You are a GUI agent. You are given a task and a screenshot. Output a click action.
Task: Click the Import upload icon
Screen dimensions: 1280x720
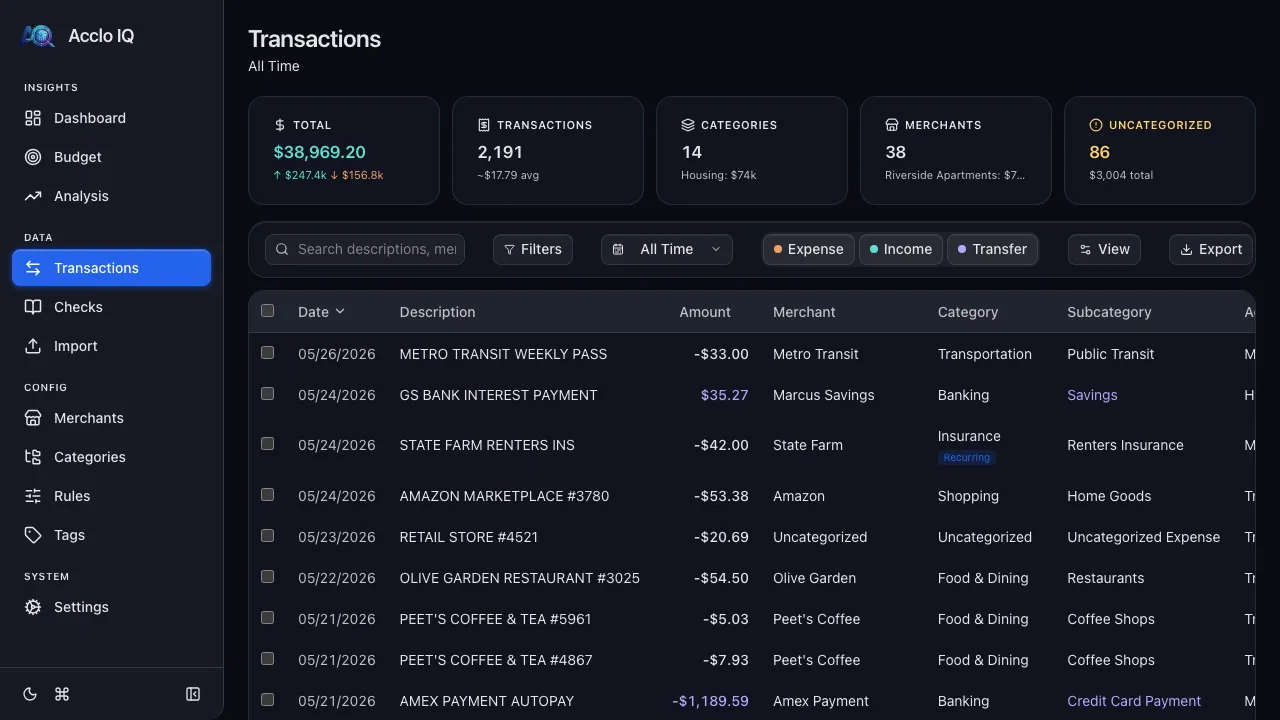(x=33, y=346)
